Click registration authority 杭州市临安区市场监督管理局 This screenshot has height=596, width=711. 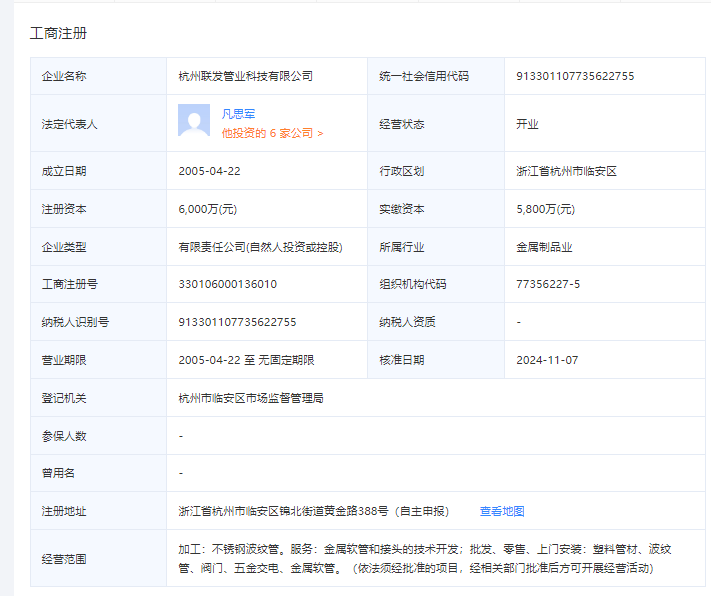pyautogui.click(x=251, y=398)
